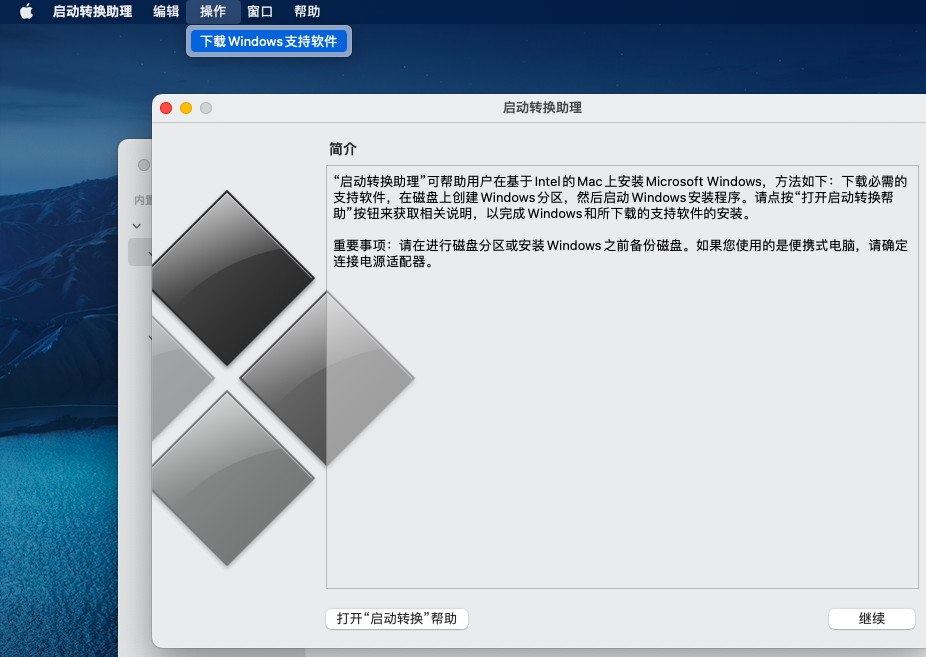Click the 继续 button

[x=872, y=619]
